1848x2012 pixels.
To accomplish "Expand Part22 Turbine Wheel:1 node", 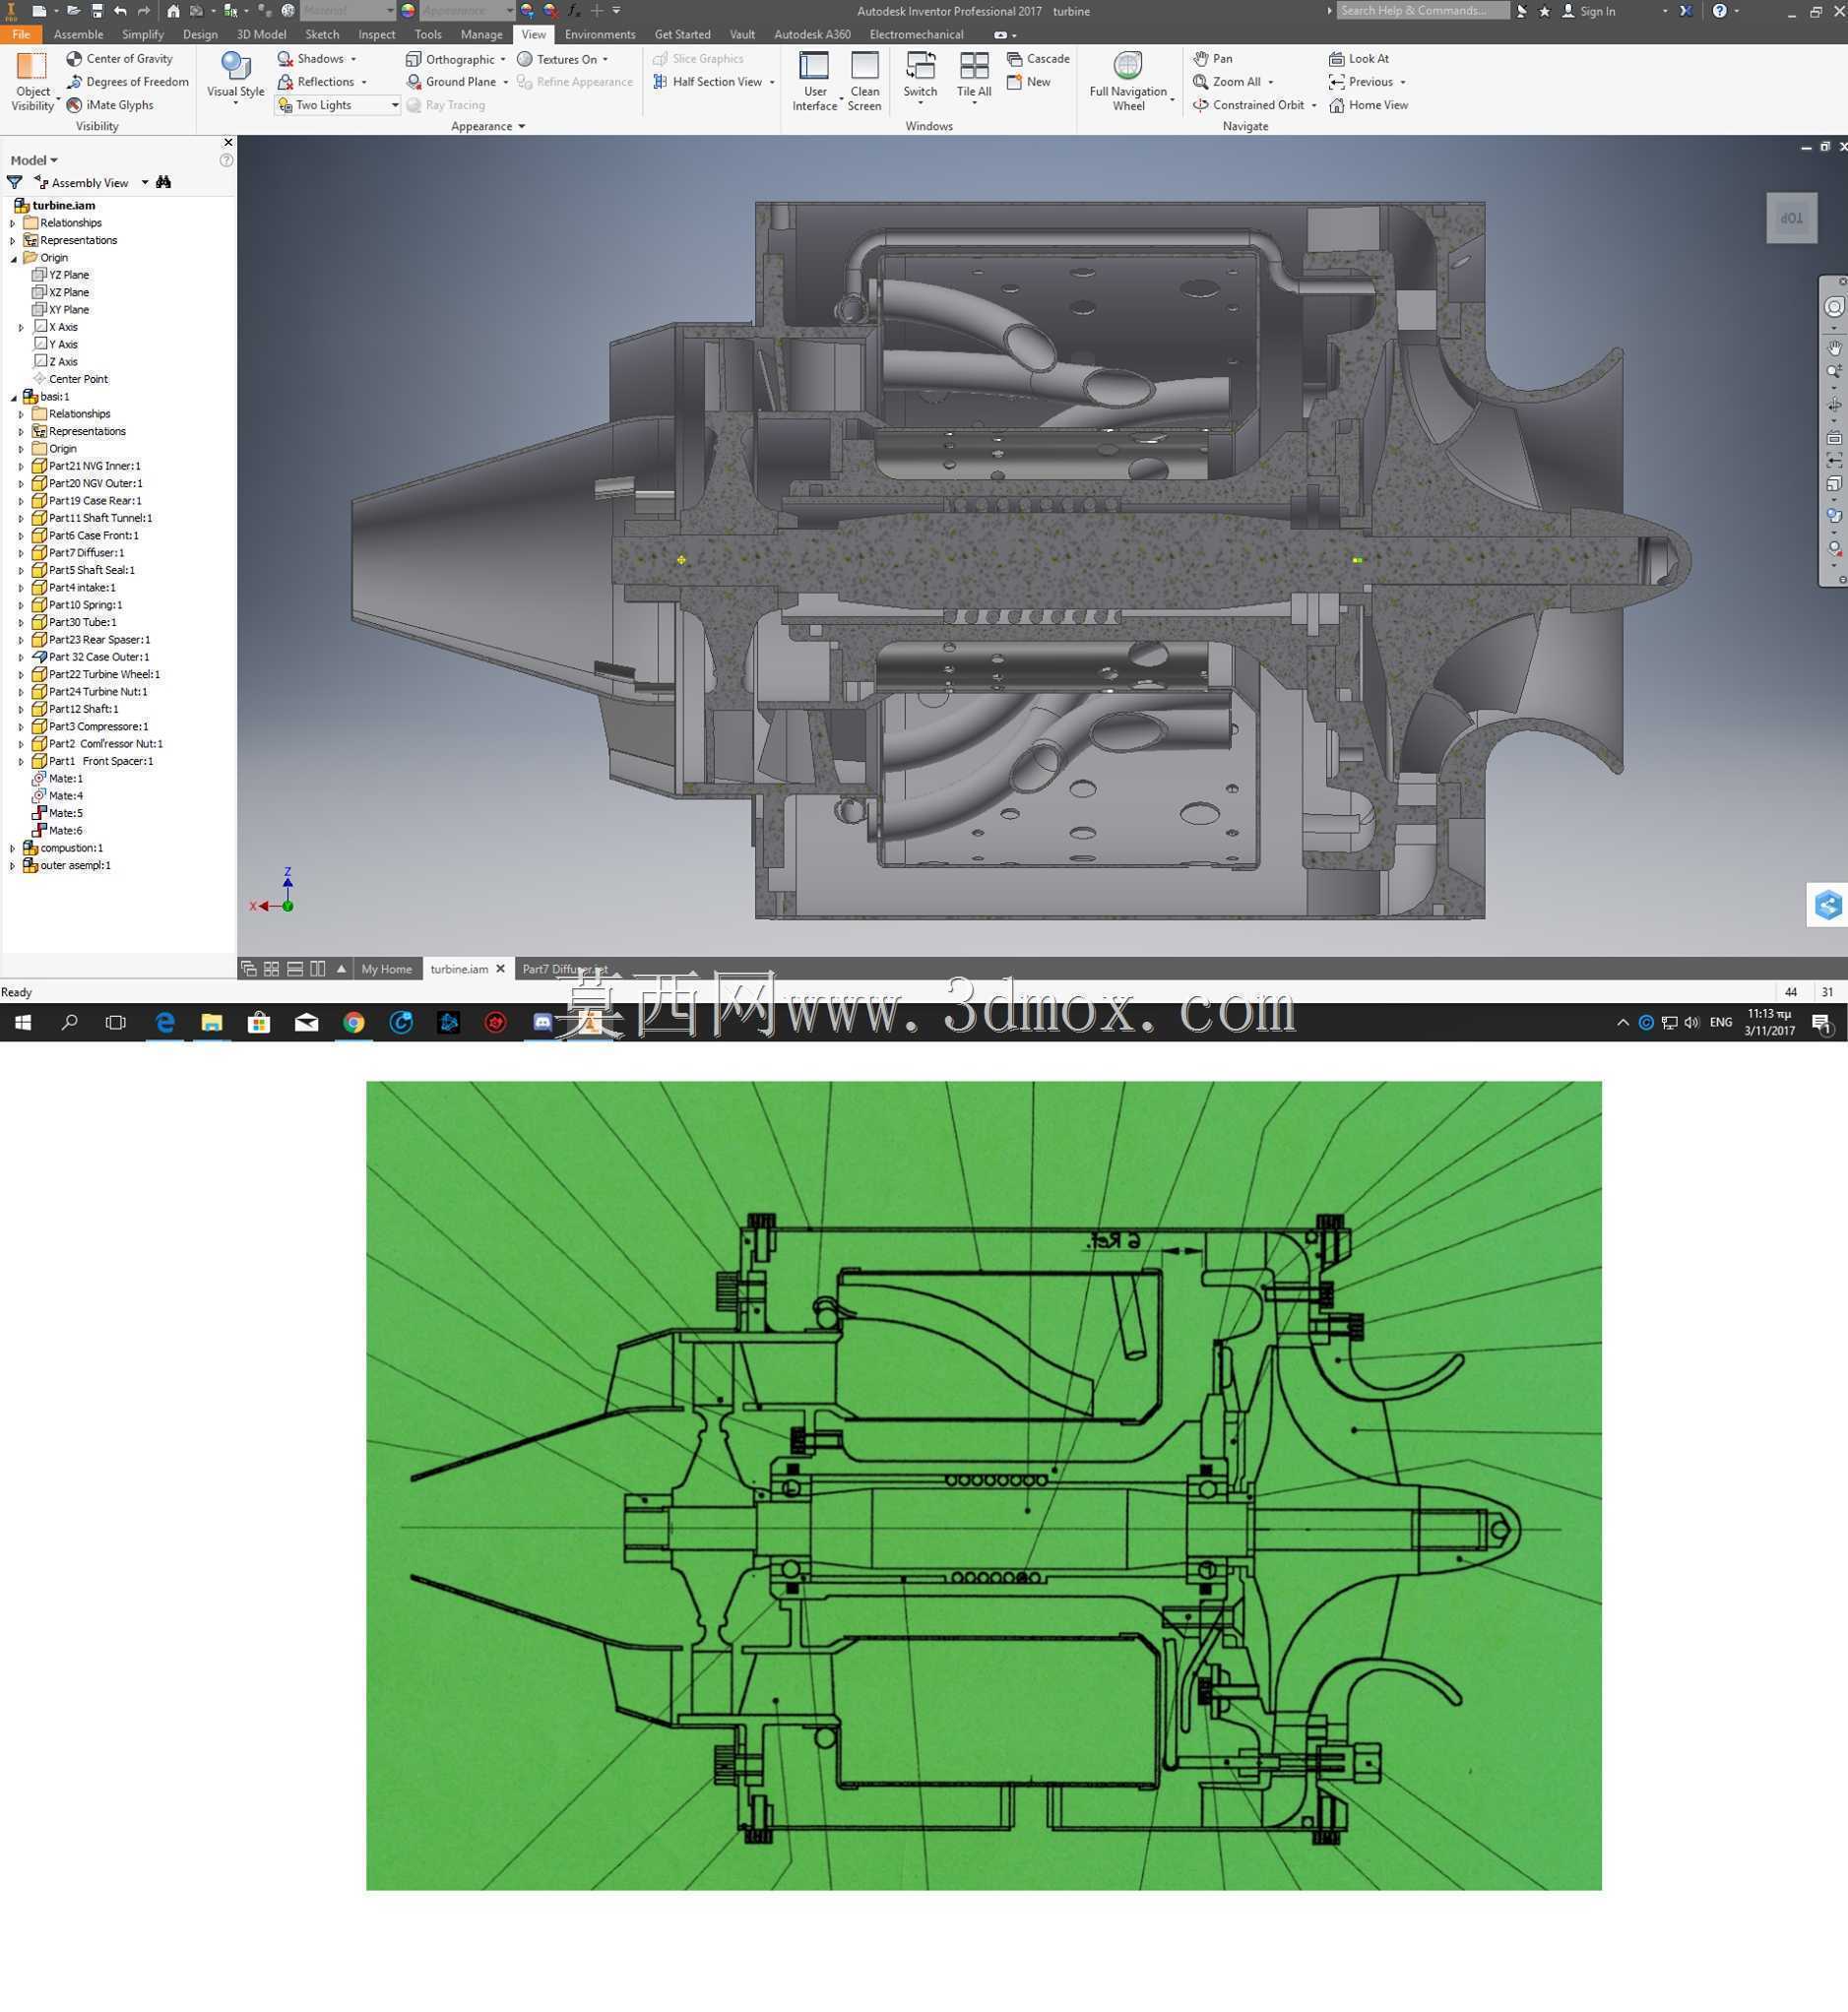I will (21, 675).
